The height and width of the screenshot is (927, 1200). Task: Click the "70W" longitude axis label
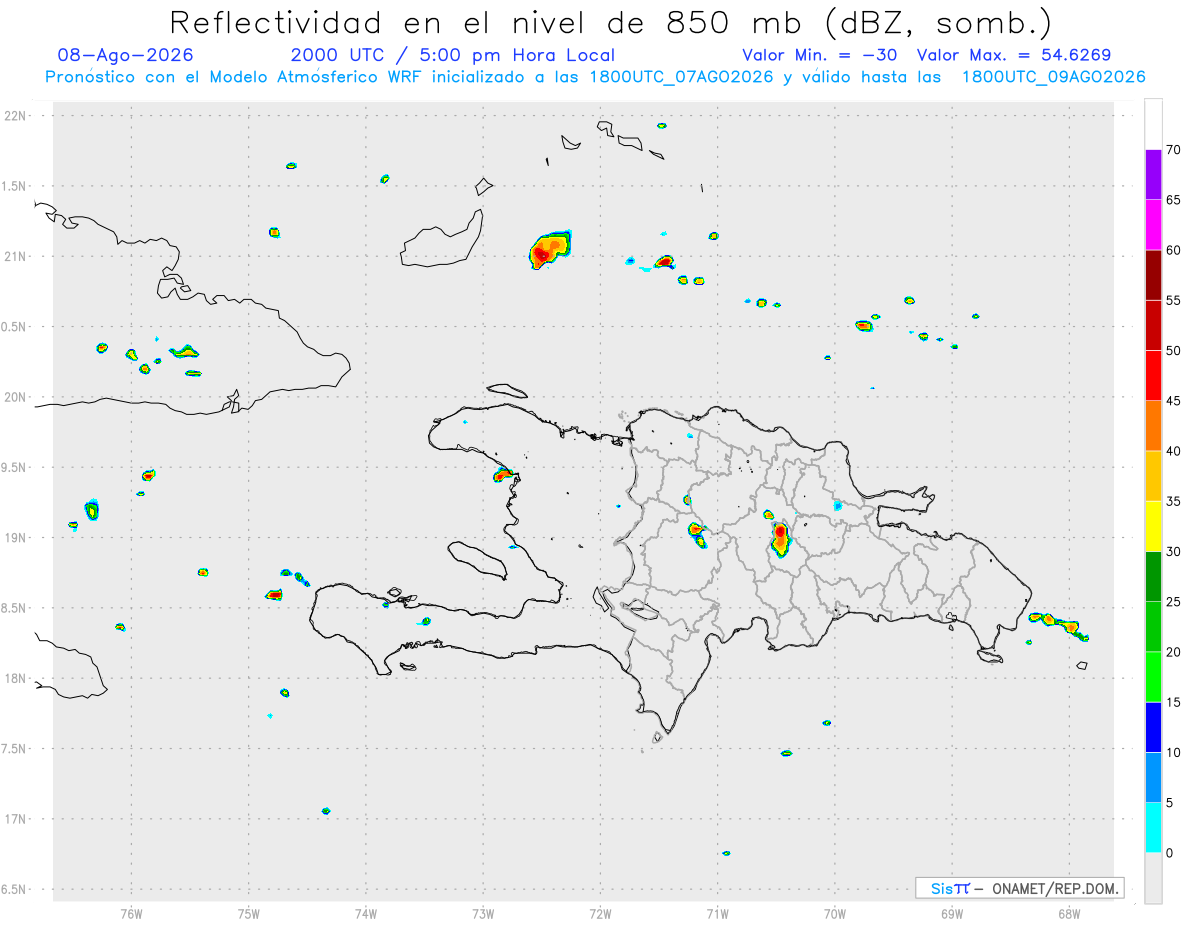click(835, 913)
